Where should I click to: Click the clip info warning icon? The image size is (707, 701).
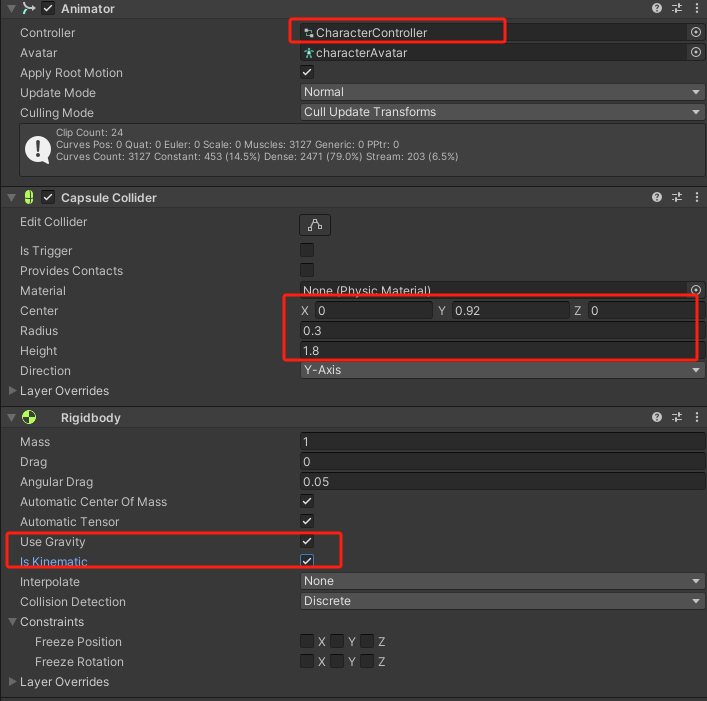[x=38, y=150]
